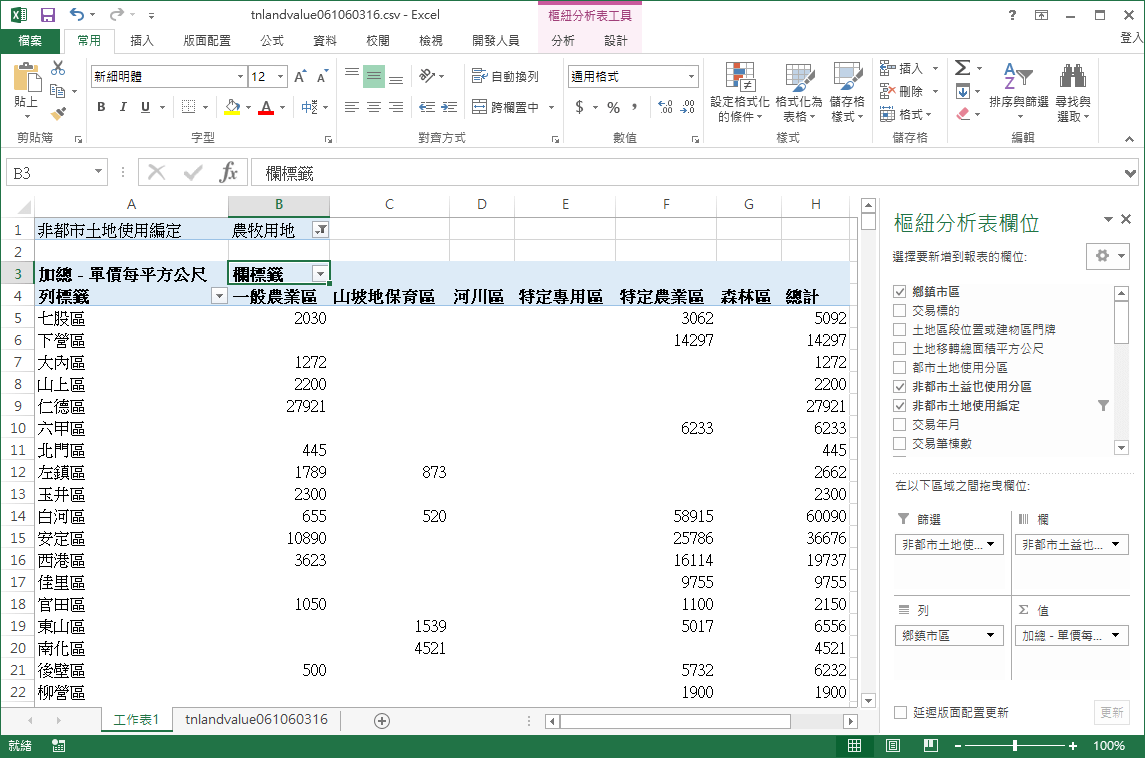The width and height of the screenshot is (1145, 758).
Task: Click the Insert Function fx icon
Action: tap(229, 173)
